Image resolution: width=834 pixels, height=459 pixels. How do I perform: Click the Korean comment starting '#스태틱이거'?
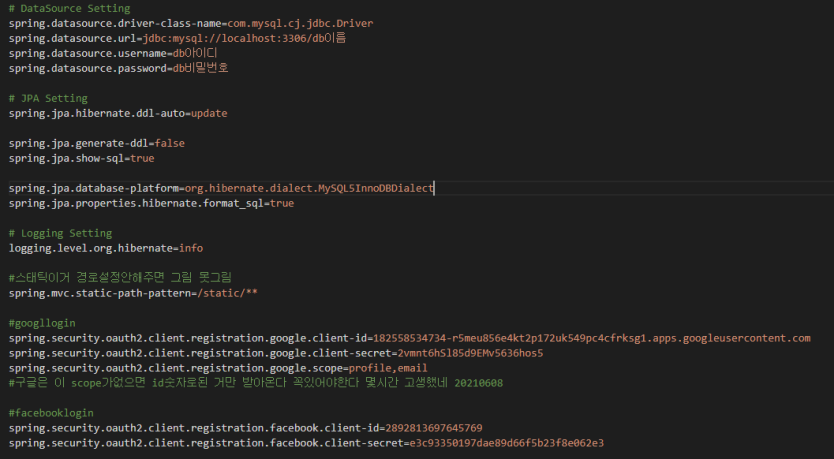(120, 278)
